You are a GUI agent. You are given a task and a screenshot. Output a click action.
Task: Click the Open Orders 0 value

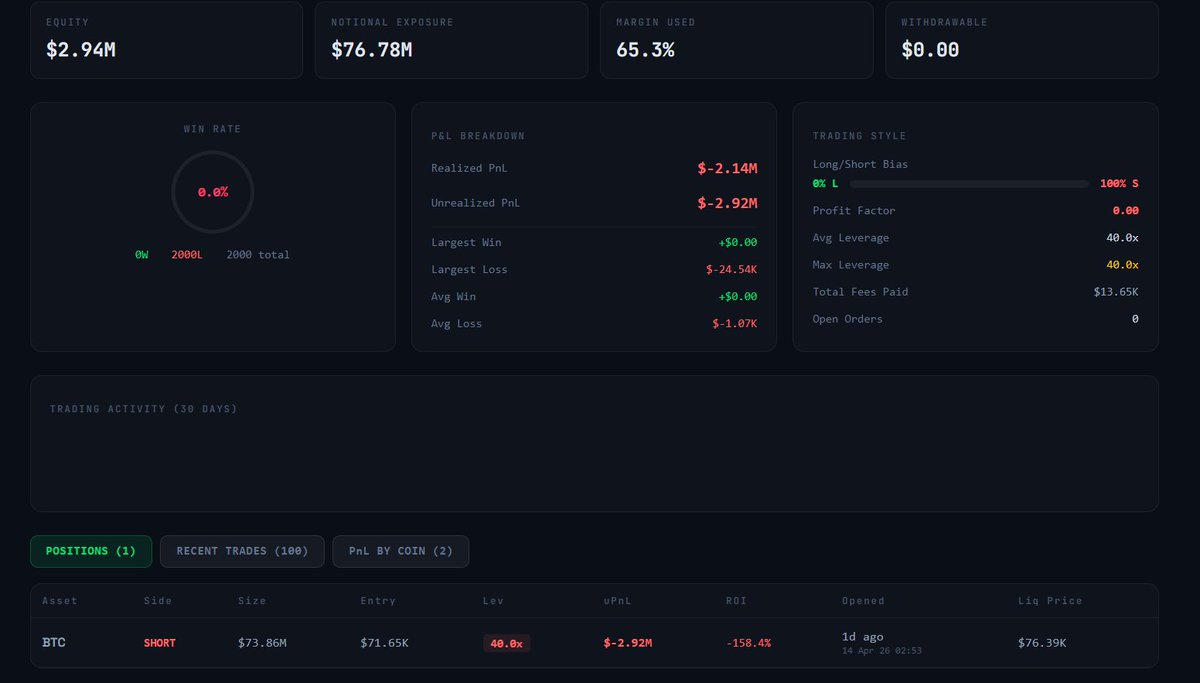click(1135, 319)
